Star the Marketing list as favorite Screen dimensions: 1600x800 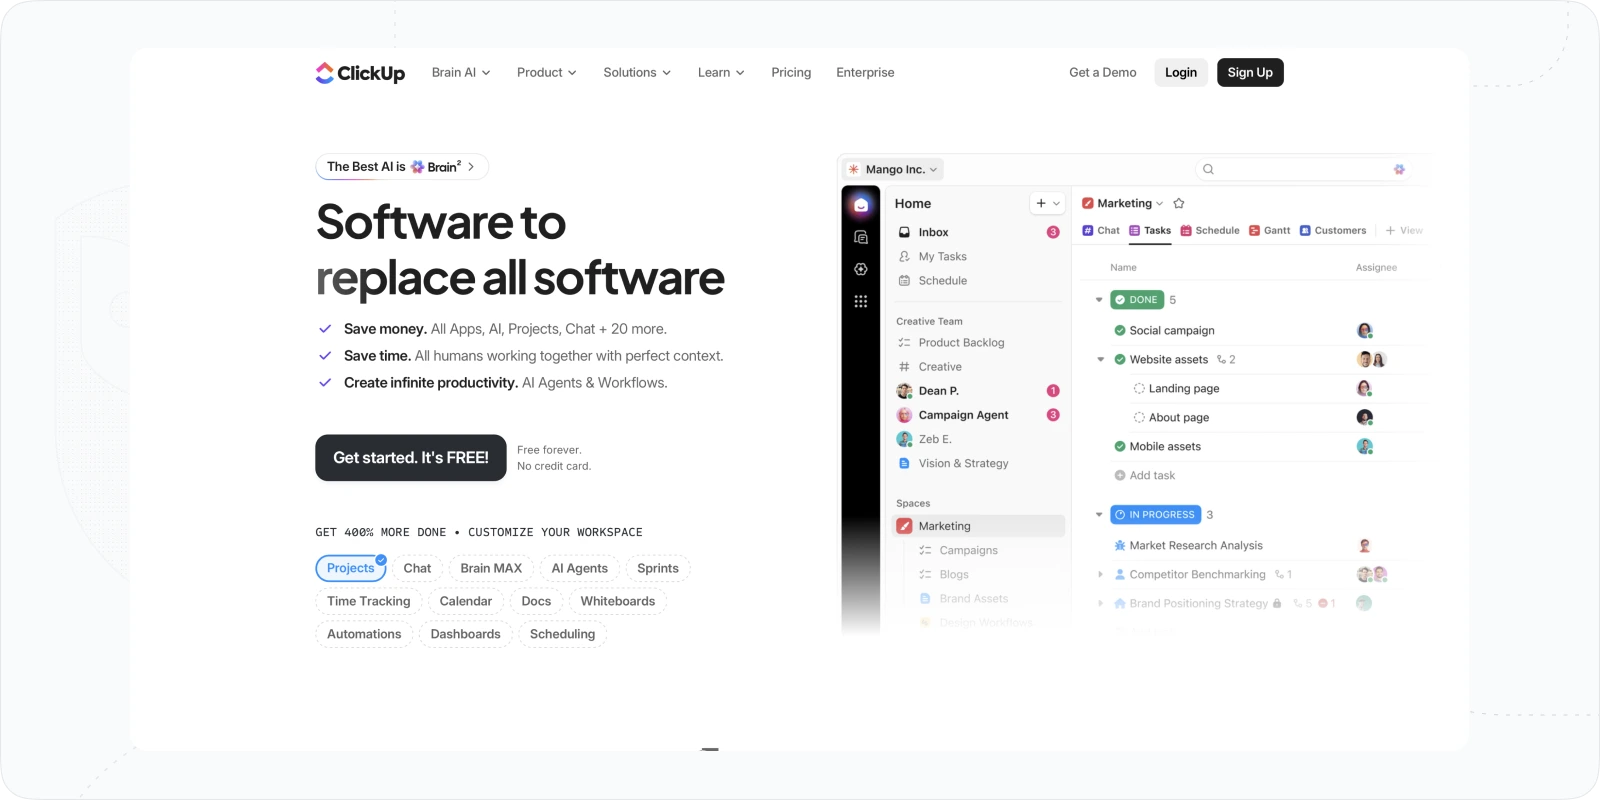pyautogui.click(x=1179, y=203)
